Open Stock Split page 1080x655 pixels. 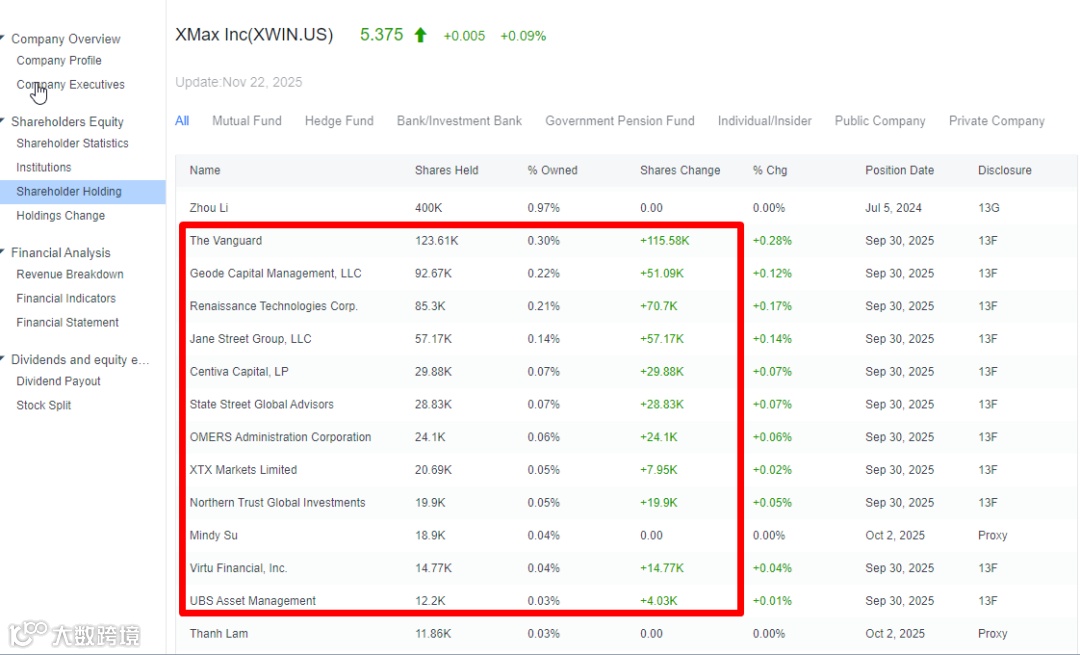coord(43,405)
